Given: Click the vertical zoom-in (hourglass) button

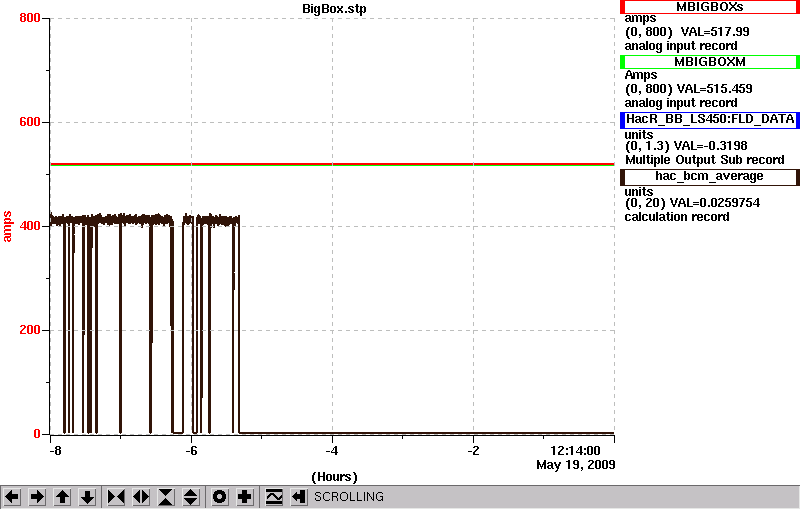Looking at the screenshot, I should 166,497.
